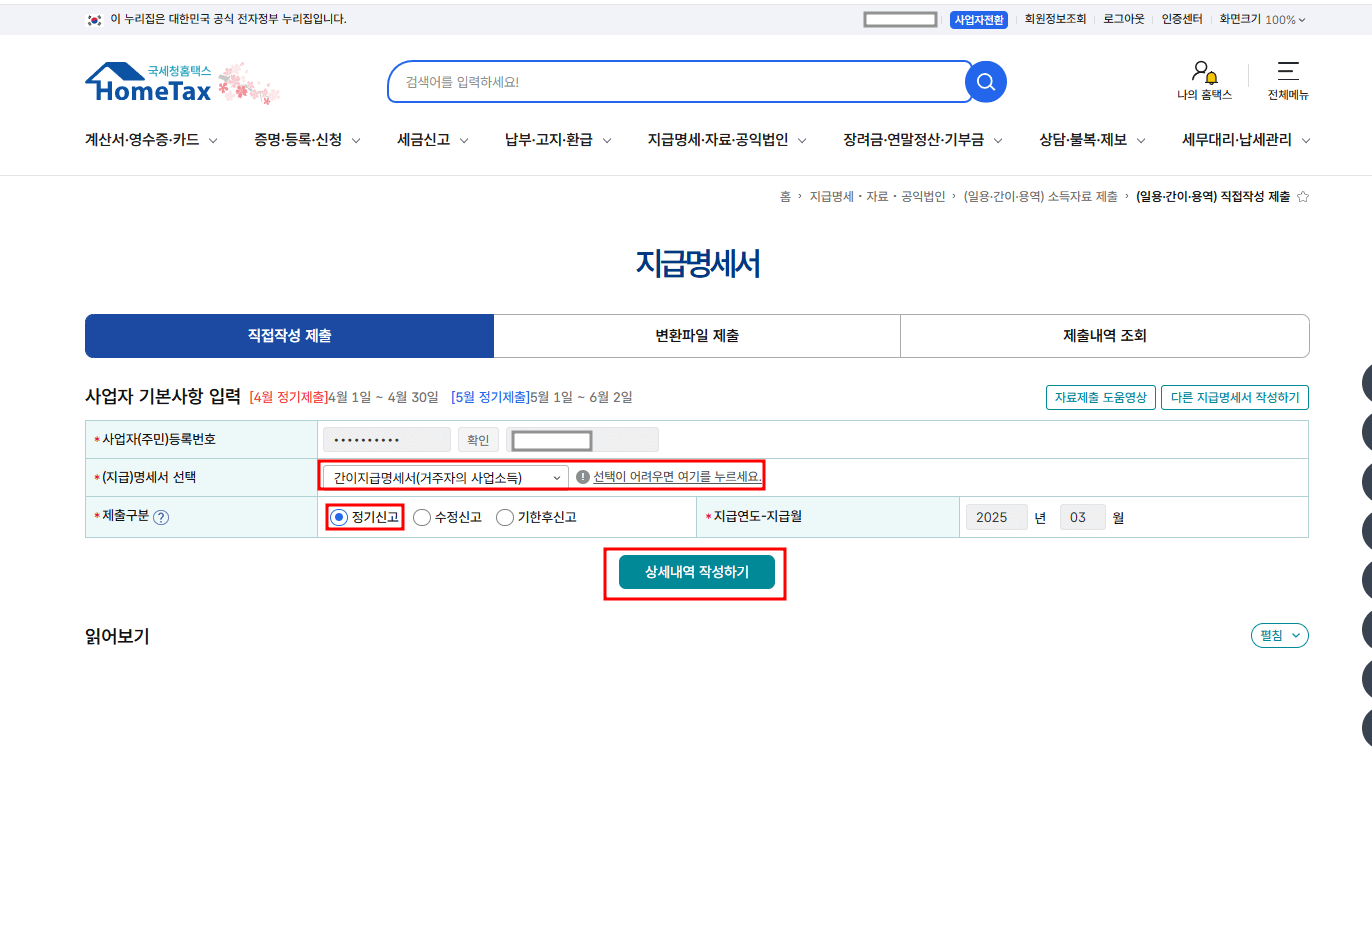Image resolution: width=1372 pixels, height=944 pixels.
Task: Click the Korean flag icon in top banner
Action: coord(94,18)
